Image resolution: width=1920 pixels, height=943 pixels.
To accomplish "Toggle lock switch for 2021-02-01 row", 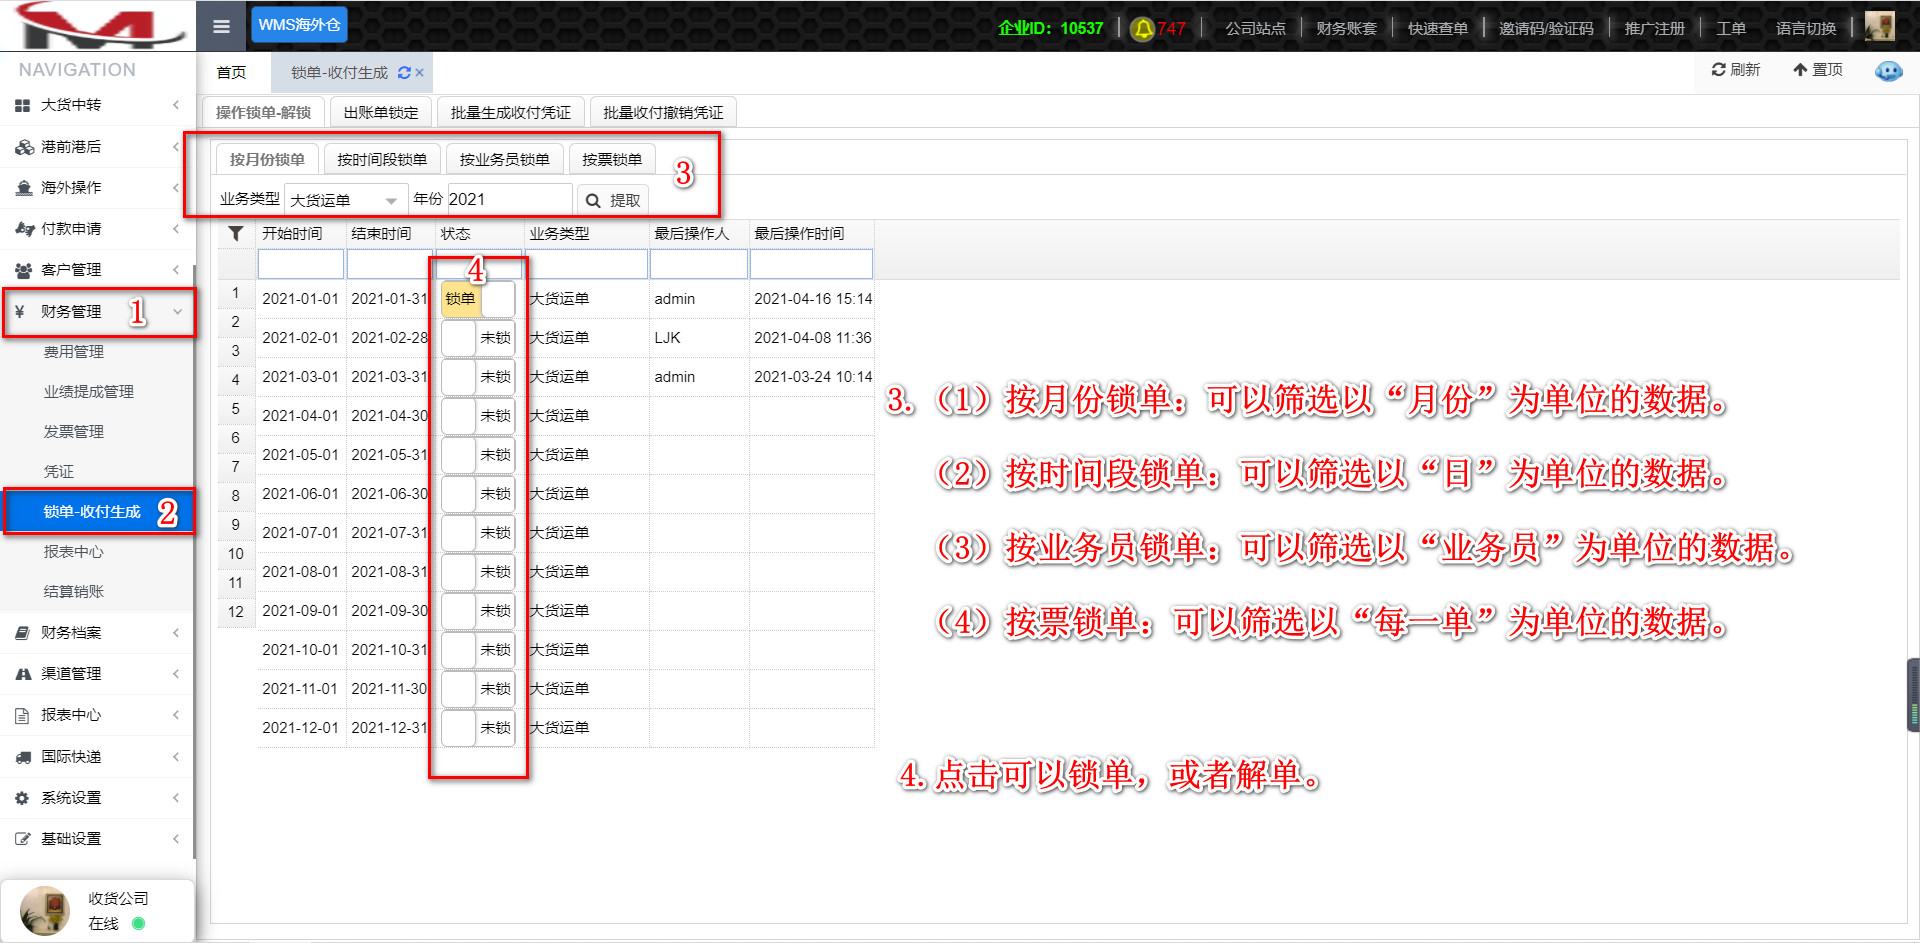I will (x=478, y=338).
